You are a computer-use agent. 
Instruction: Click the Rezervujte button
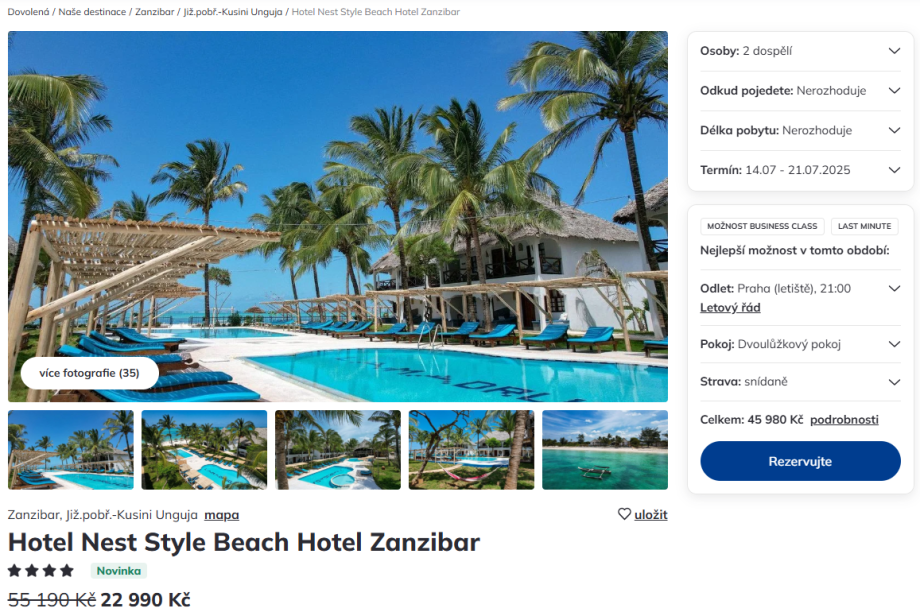(x=800, y=461)
